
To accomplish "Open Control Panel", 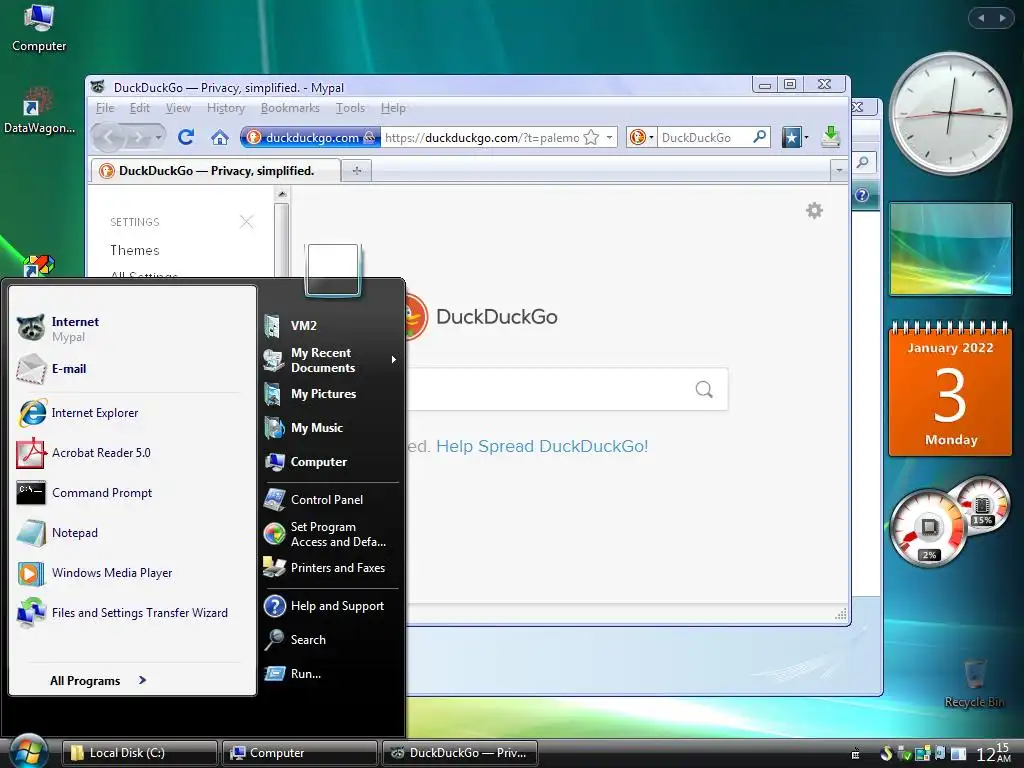I will [x=331, y=500].
